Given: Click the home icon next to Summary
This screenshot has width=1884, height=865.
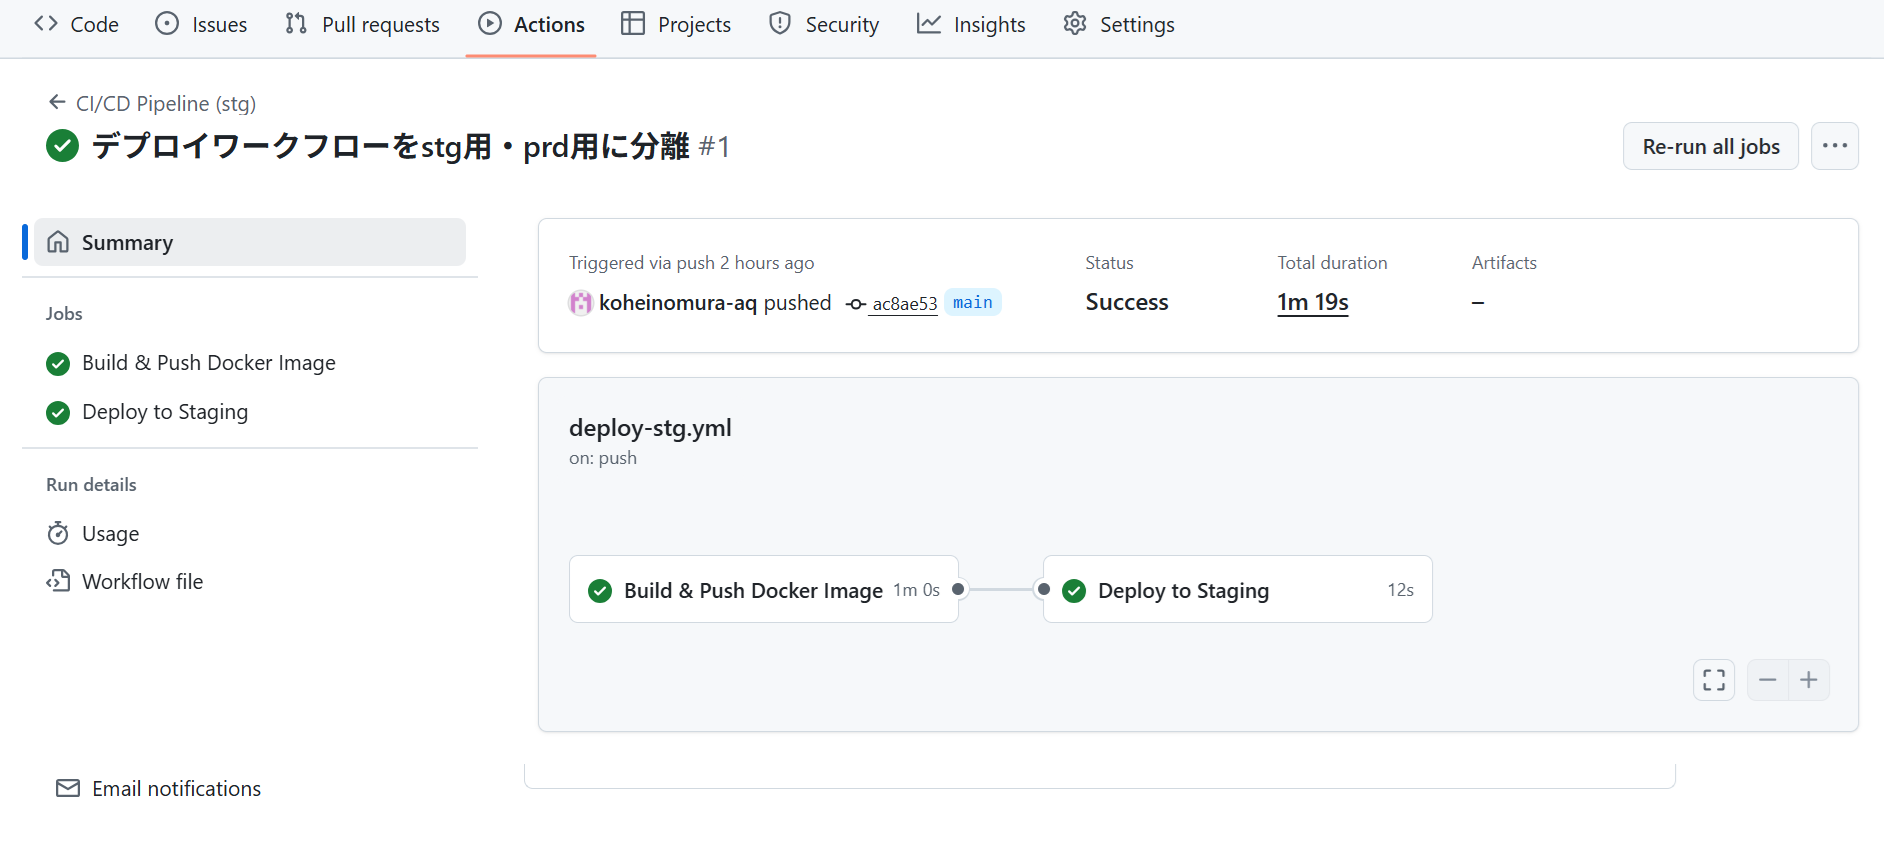Looking at the screenshot, I should pos(58,242).
